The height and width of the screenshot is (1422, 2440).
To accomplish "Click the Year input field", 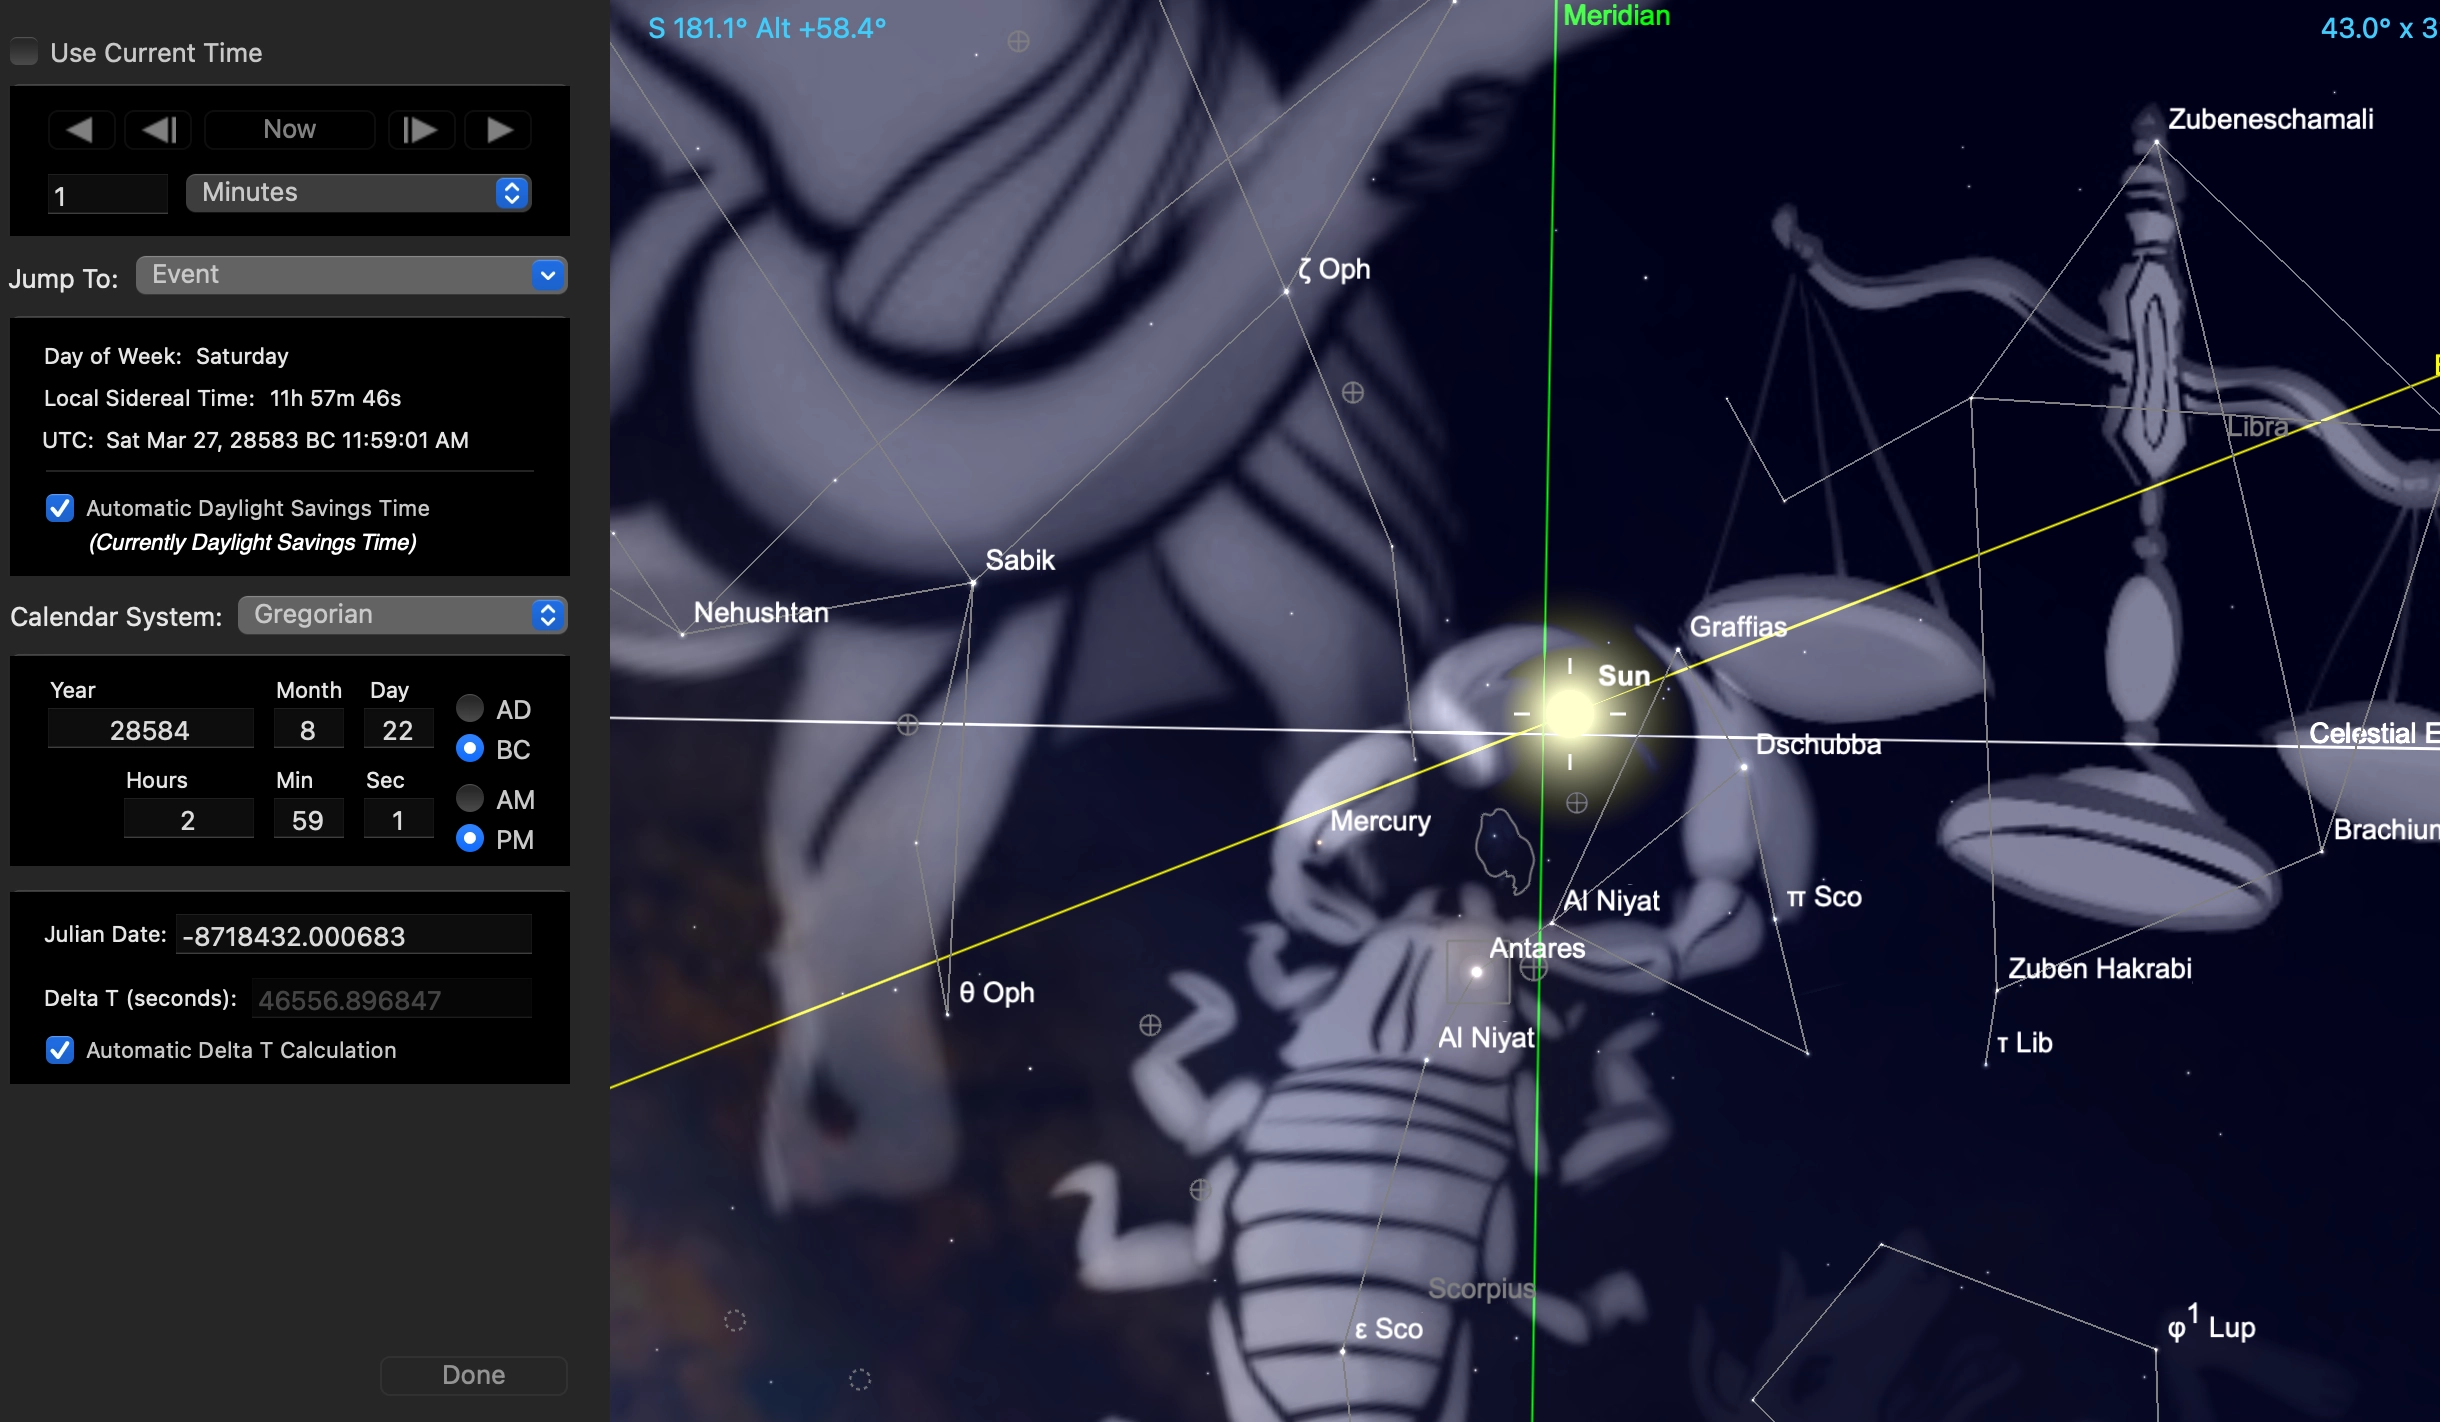I will click(x=150, y=730).
